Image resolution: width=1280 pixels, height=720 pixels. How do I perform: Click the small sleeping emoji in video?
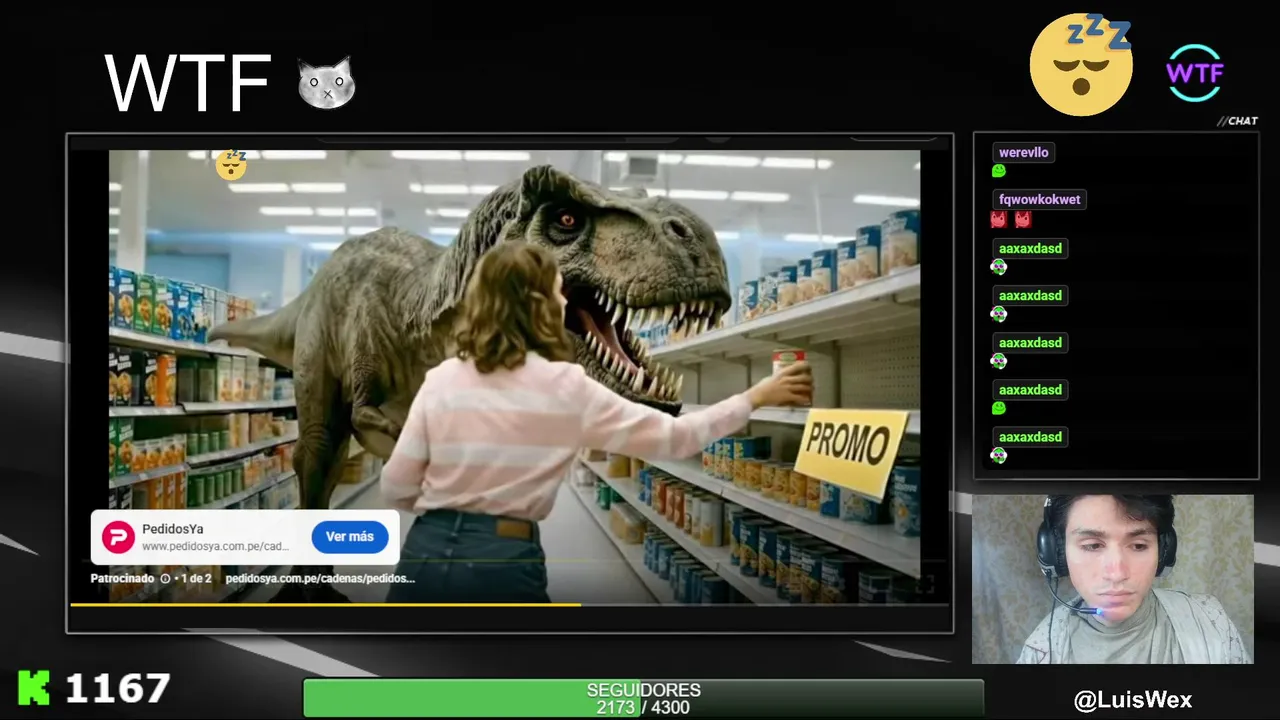pyautogui.click(x=231, y=165)
